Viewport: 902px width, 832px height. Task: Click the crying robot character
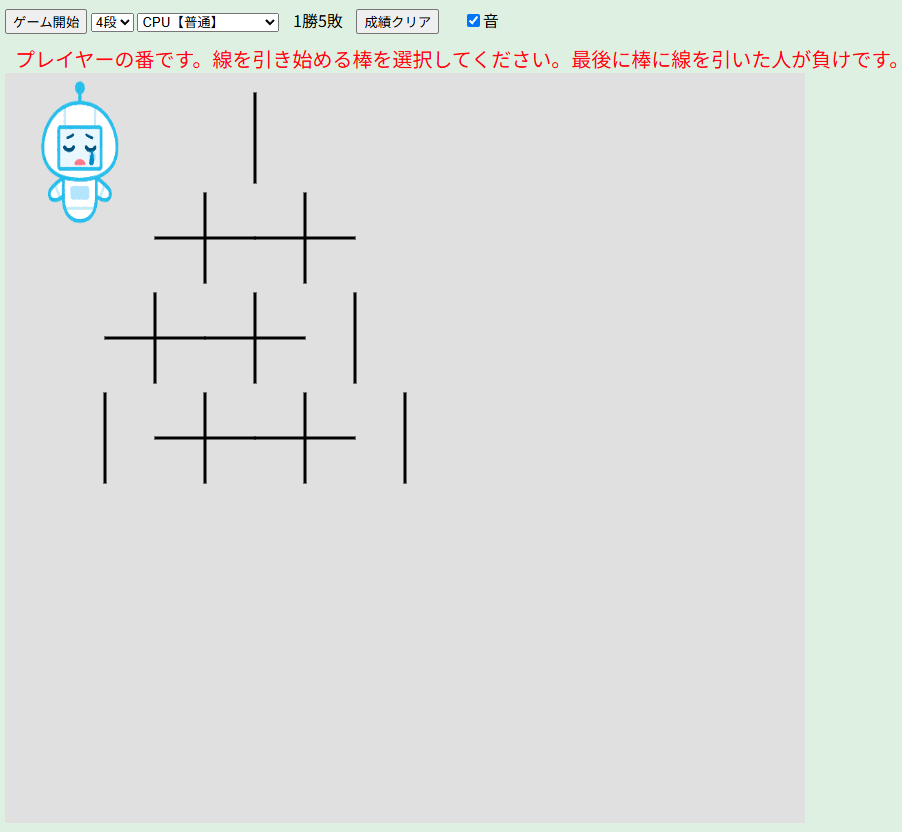[80, 152]
